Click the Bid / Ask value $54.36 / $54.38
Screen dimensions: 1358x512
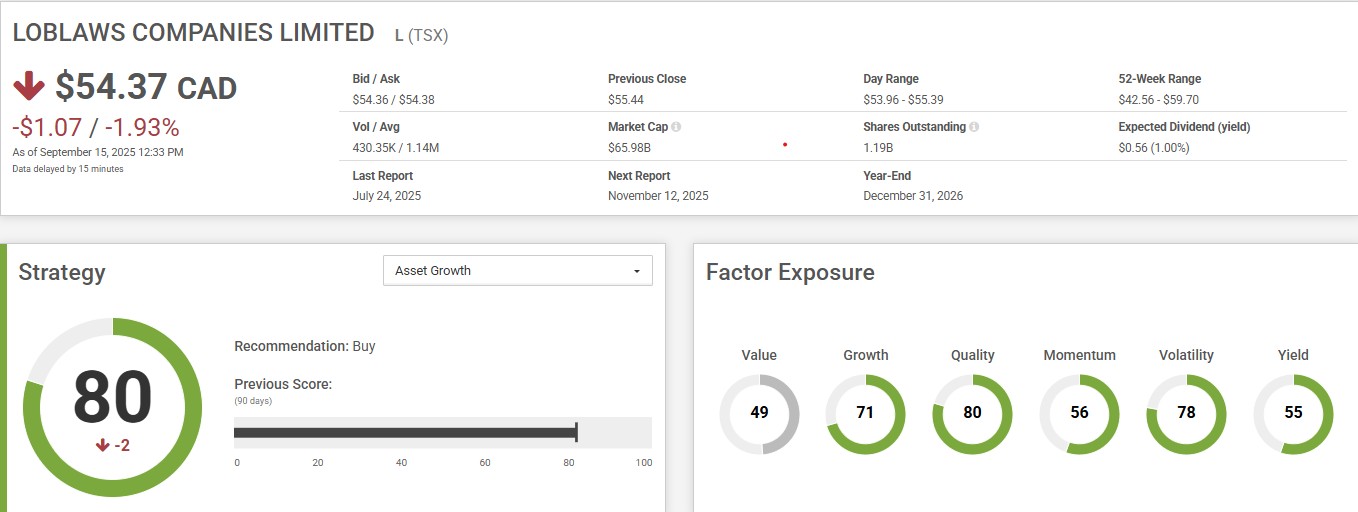tap(394, 100)
